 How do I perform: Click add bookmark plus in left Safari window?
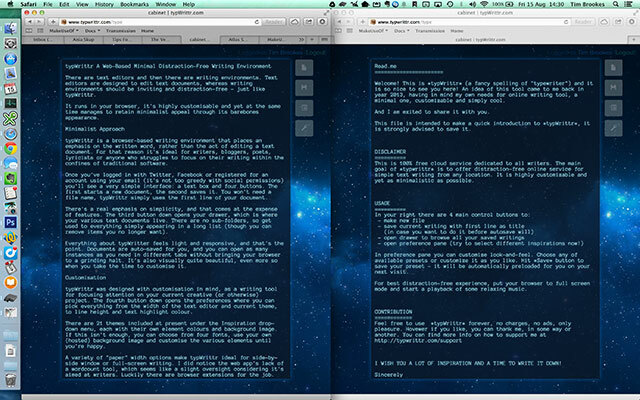pyautogui.click(x=53, y=22)
